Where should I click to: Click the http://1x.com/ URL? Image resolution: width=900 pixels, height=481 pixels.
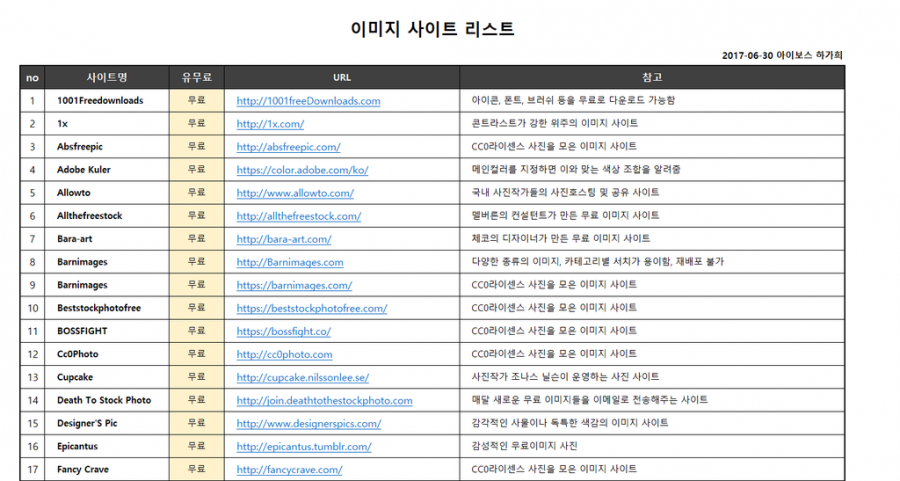click(270, 124)
